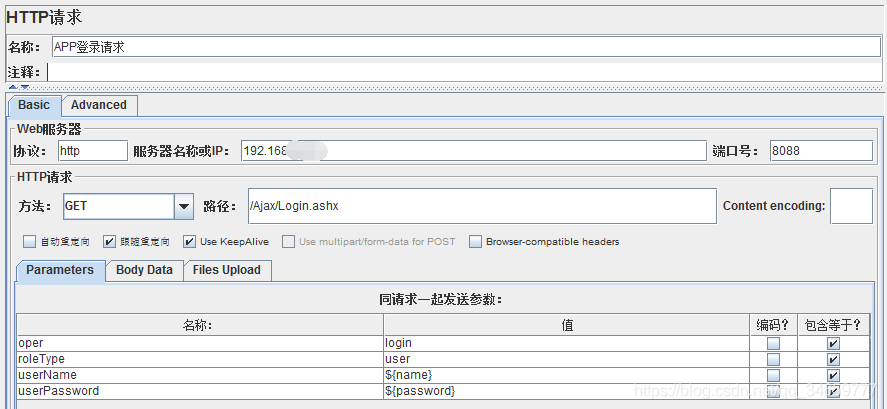Enable Browser-compatible headers checkbox
The width and height of the screenshot is (887, 409).
click(x=476, y=242)
